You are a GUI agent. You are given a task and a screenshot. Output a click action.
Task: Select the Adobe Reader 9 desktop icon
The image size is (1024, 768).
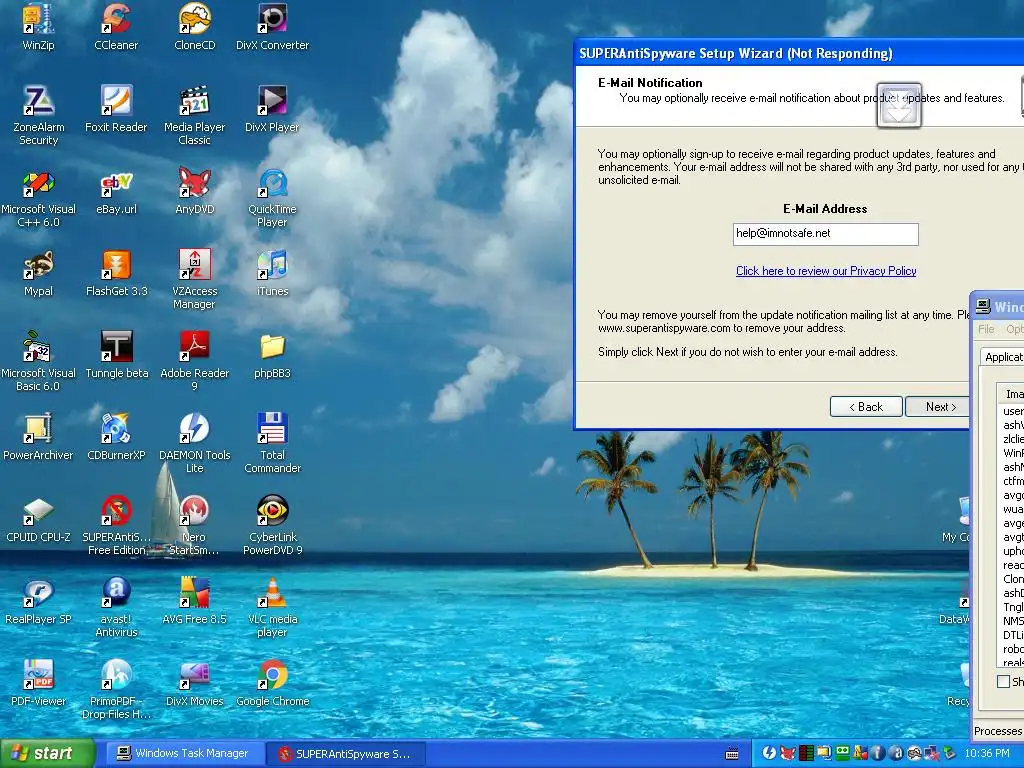tap(195, 362)
